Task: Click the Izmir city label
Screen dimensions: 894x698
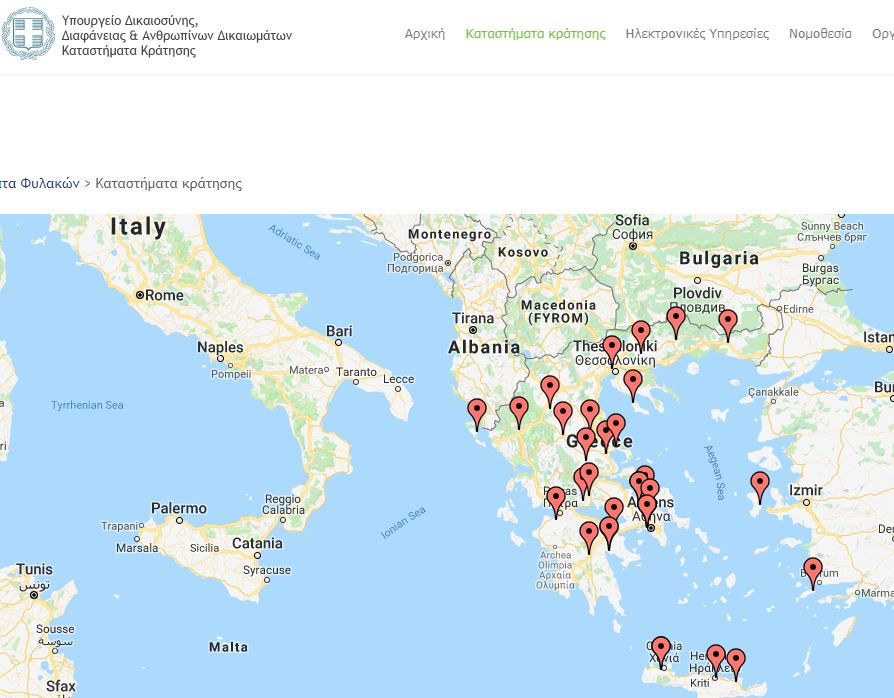Action: (x=806, y=490)
